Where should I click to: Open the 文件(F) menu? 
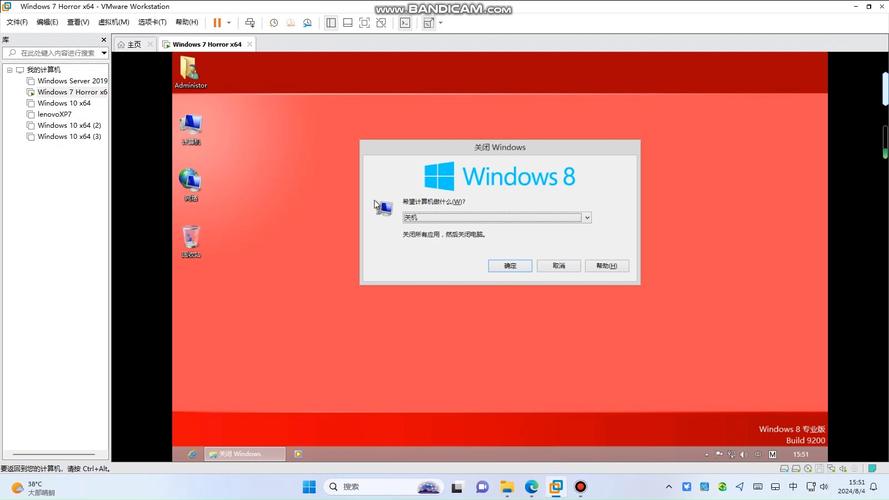coord(17,22)
